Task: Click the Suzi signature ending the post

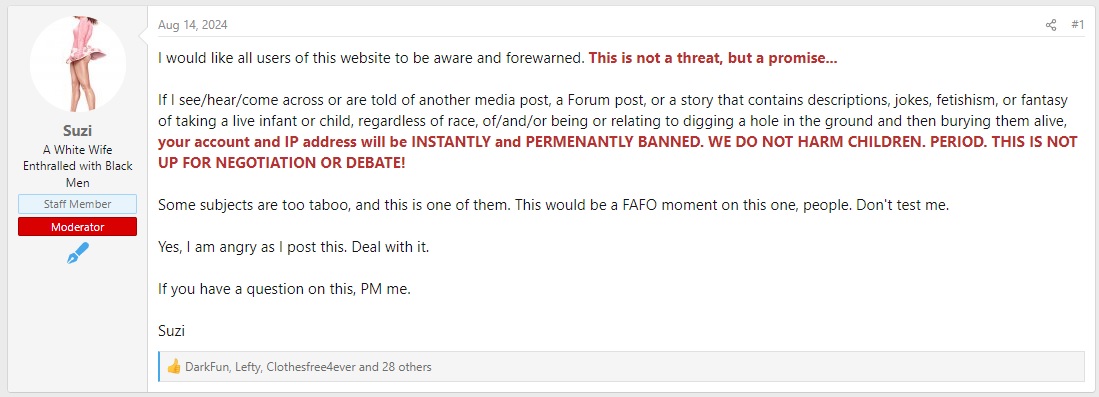Action: click(x=172, y=331)
